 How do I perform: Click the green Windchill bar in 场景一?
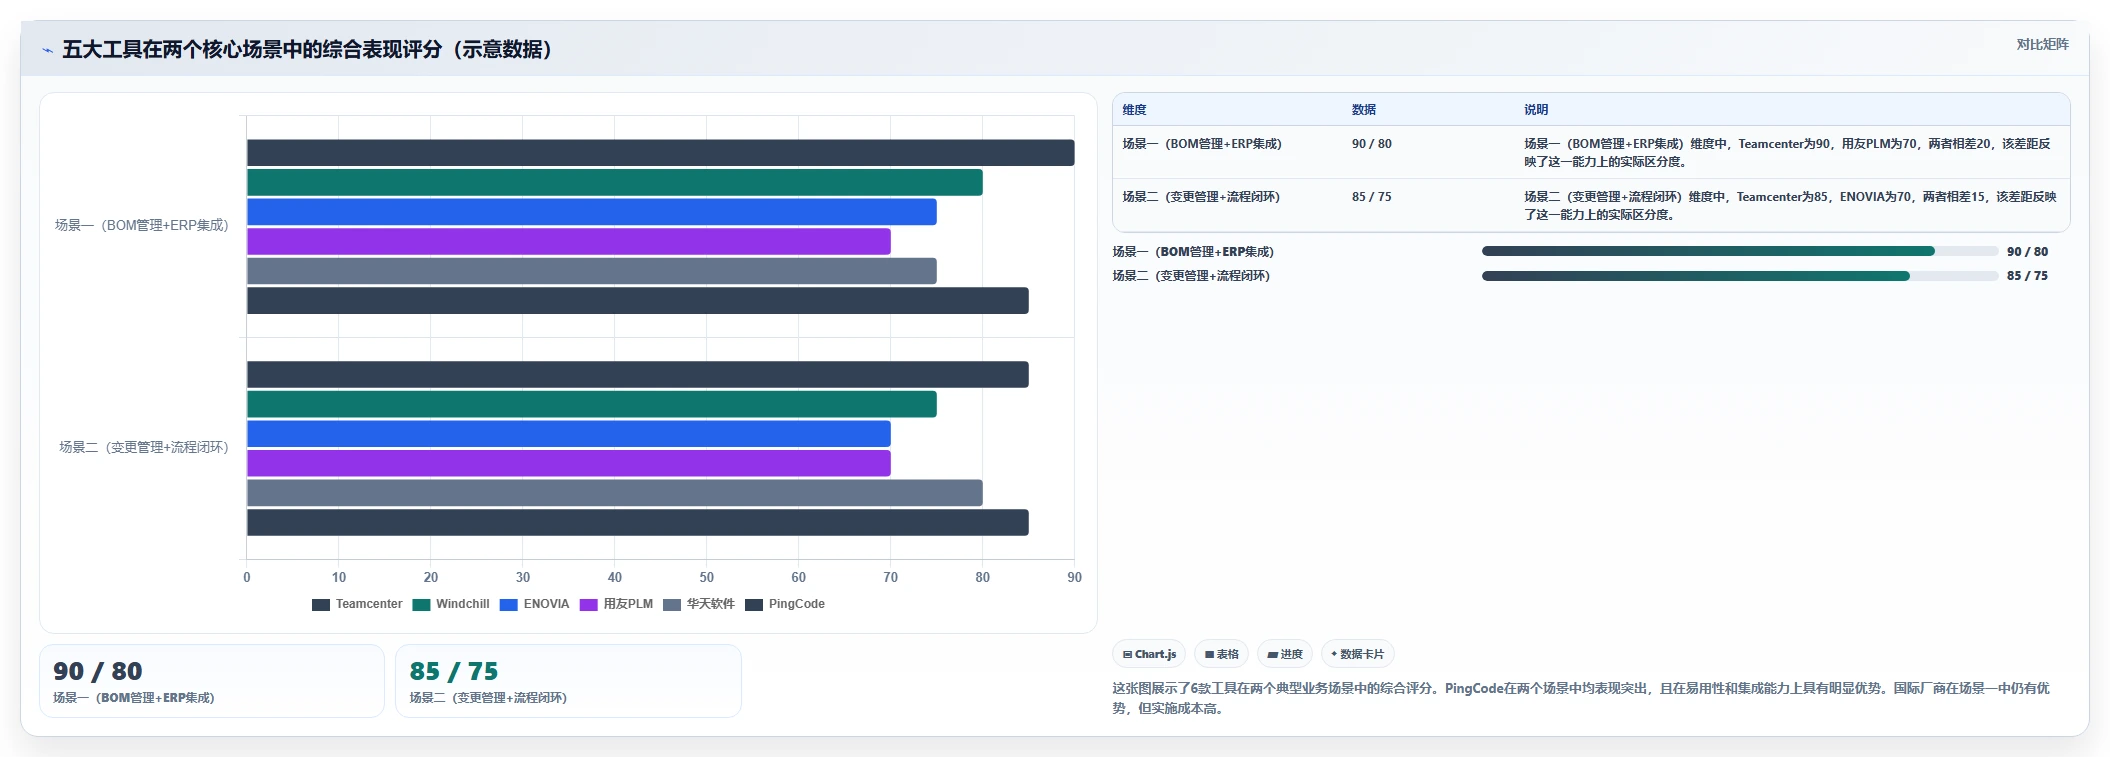coord(615,182)
